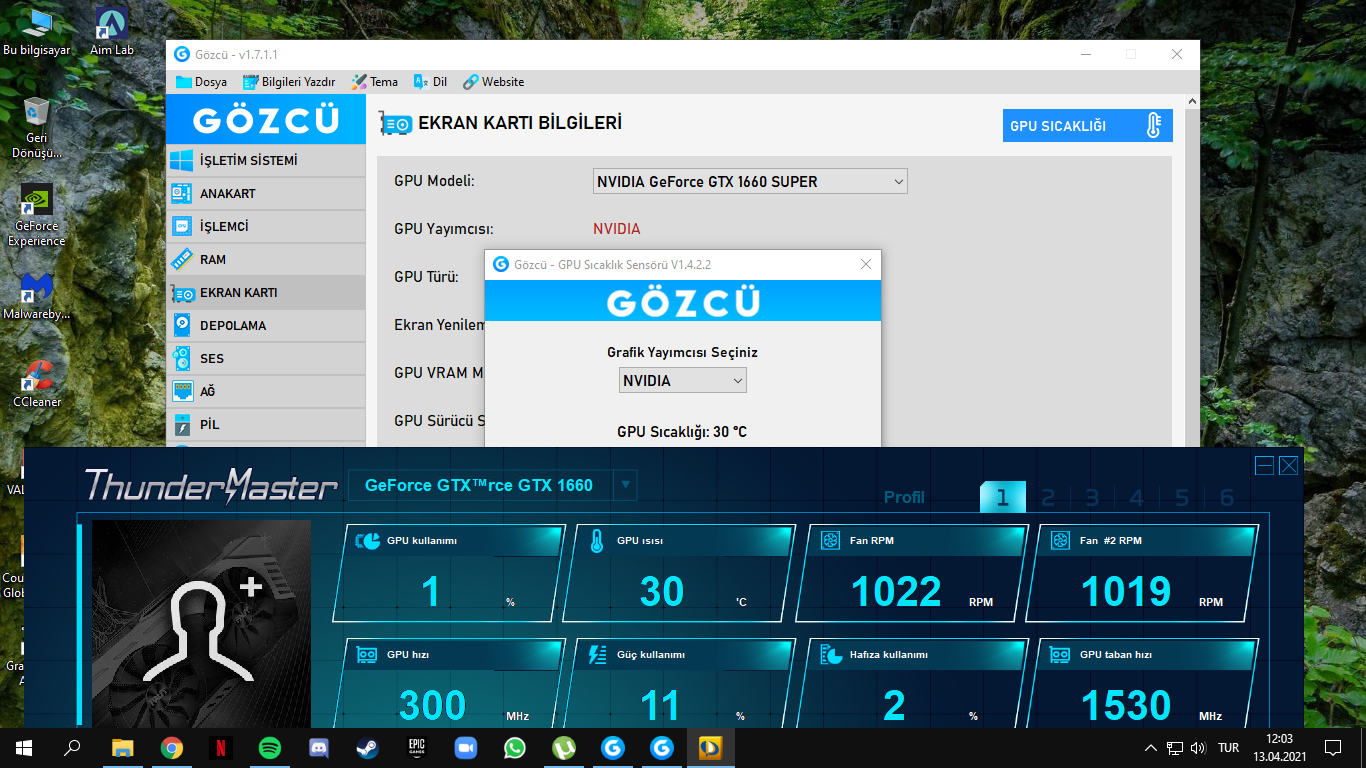Open the Windows Start menu
The width and height of the screenshot is (1366, 768).
24,747
